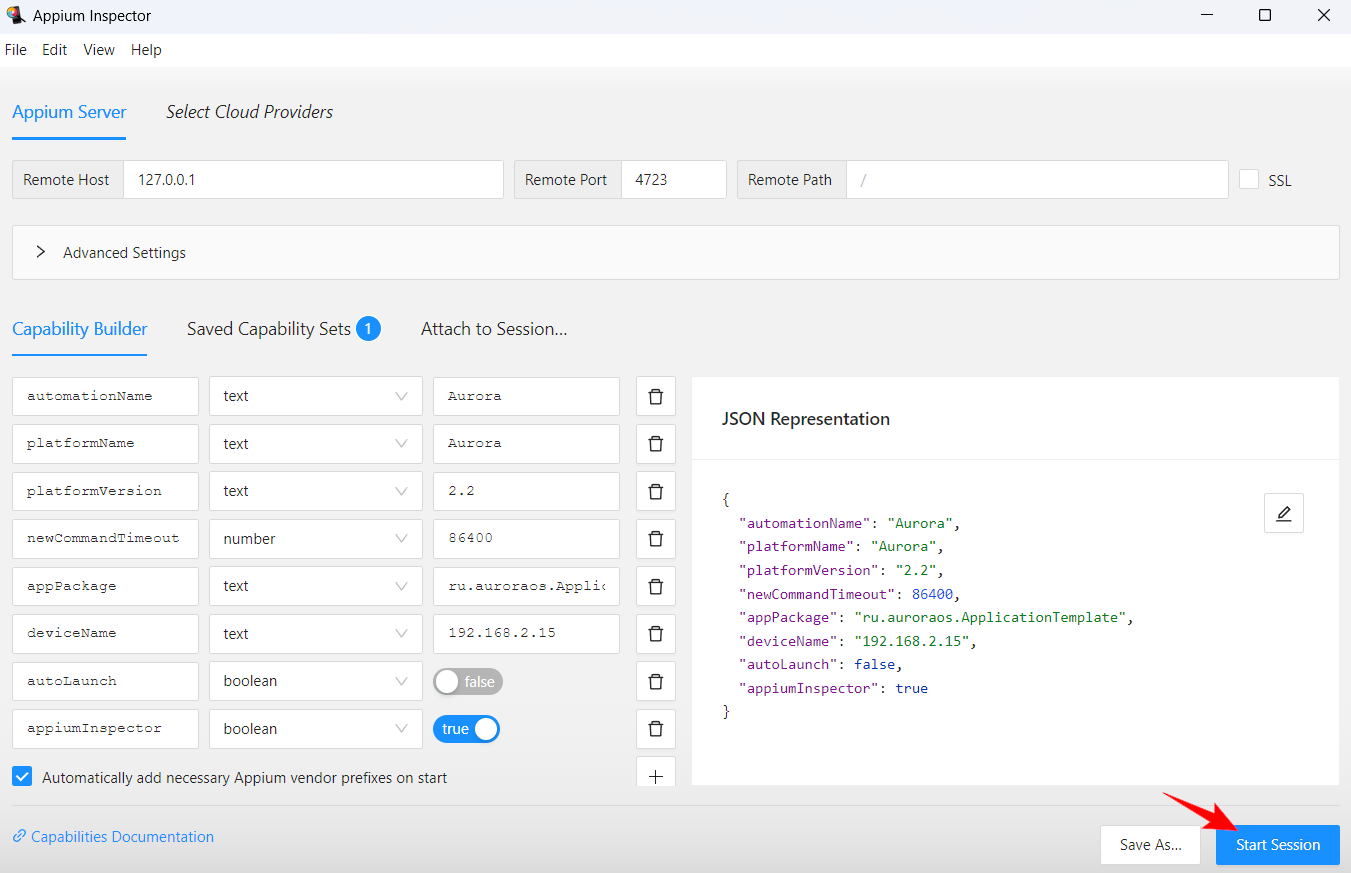Delete the newCommandTimeout capability row
Image resolution: width=1351 pixels, height=873 pixels.
[x=656, y=538]
